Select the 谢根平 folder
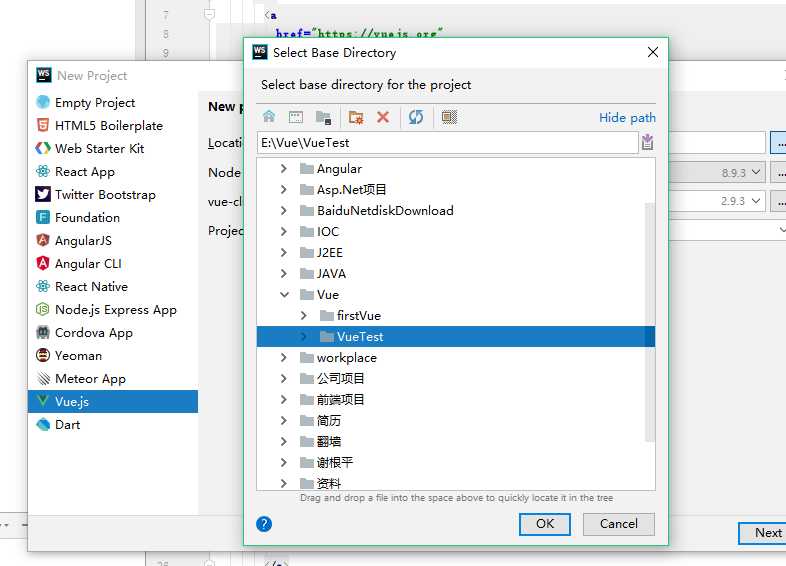786x566 pixels. tap(334, 463)
